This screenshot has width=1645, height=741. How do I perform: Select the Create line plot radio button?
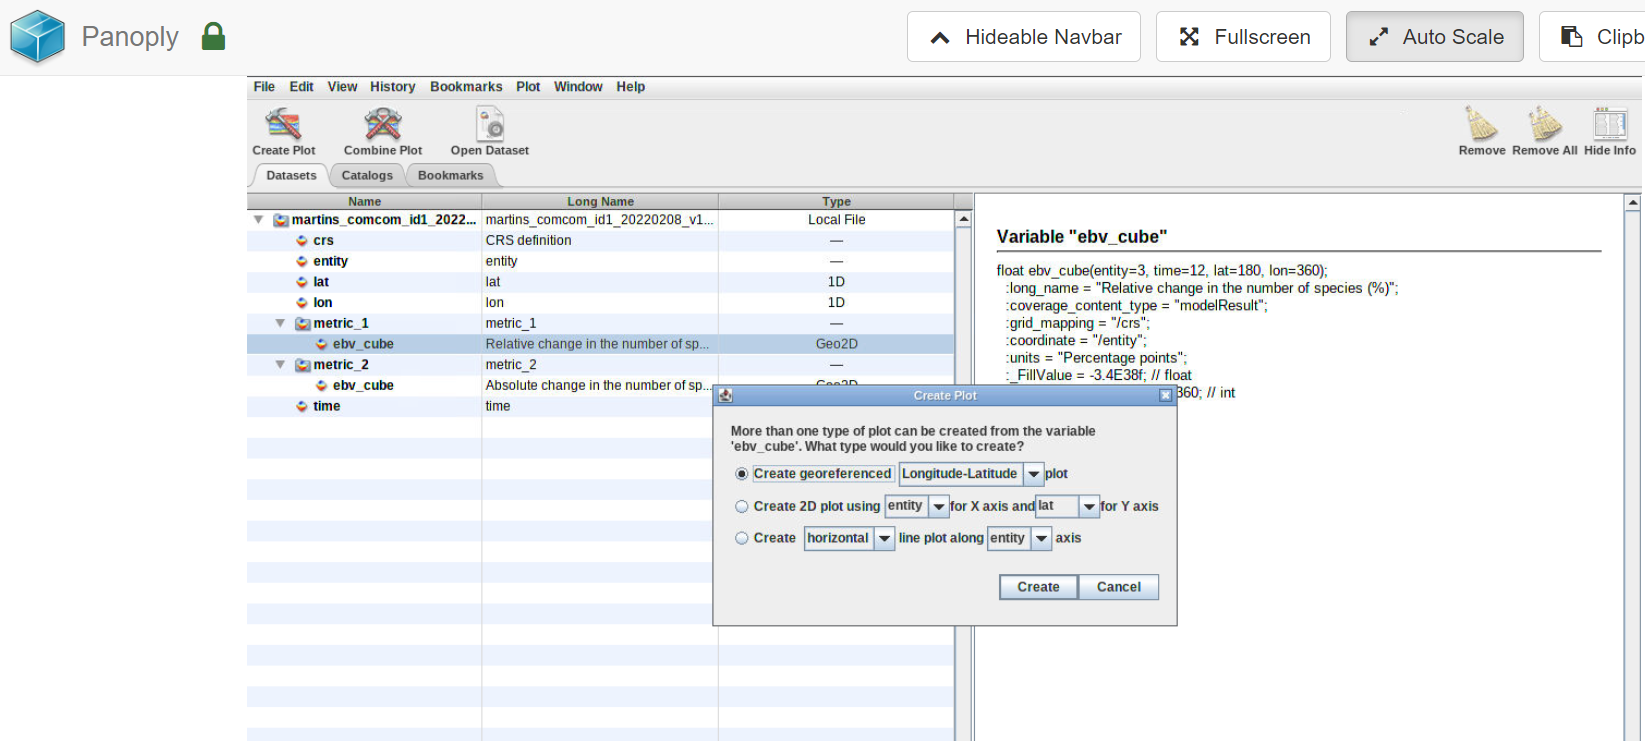[741, 538]
